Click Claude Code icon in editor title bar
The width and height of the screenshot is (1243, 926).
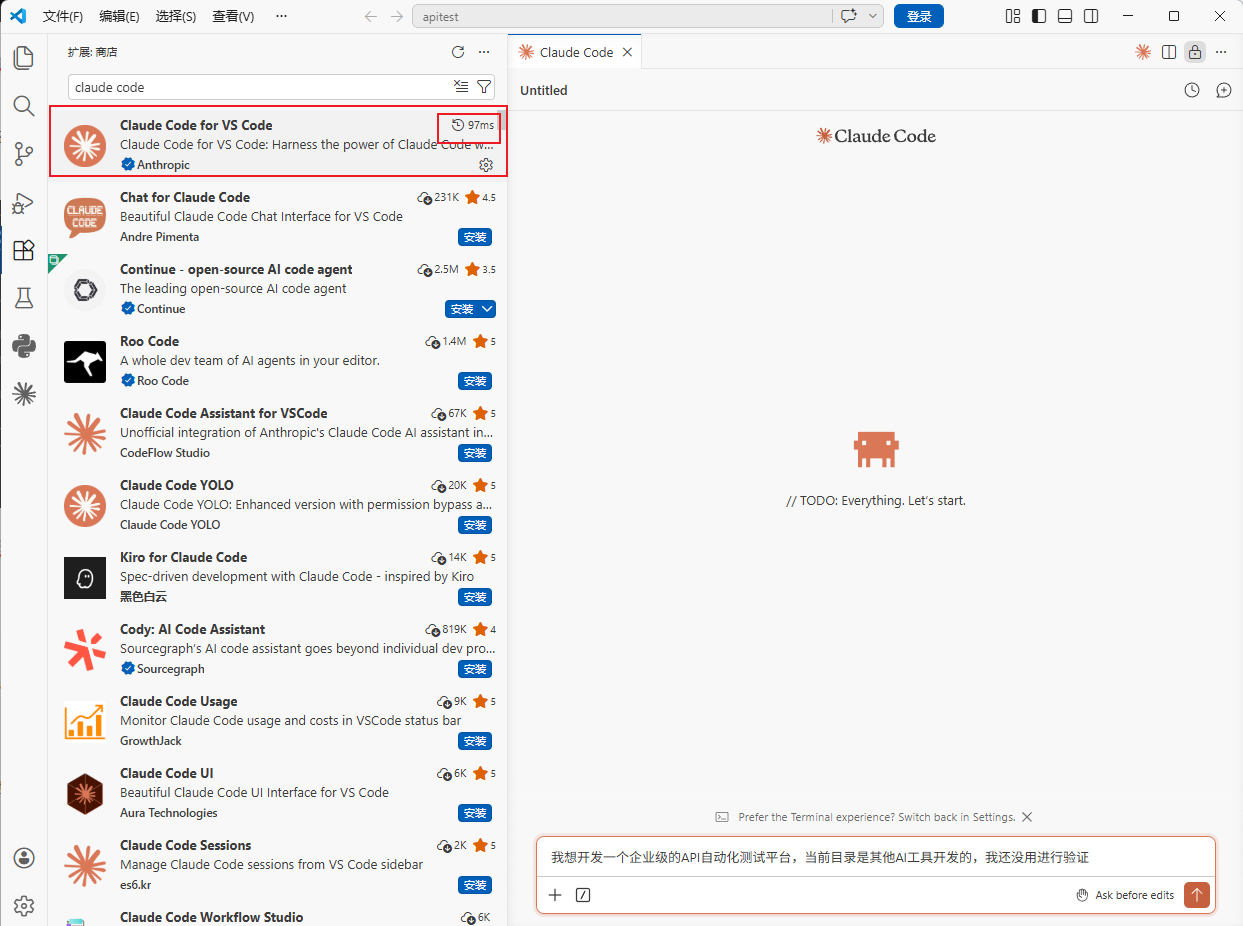pos(1143,52)
